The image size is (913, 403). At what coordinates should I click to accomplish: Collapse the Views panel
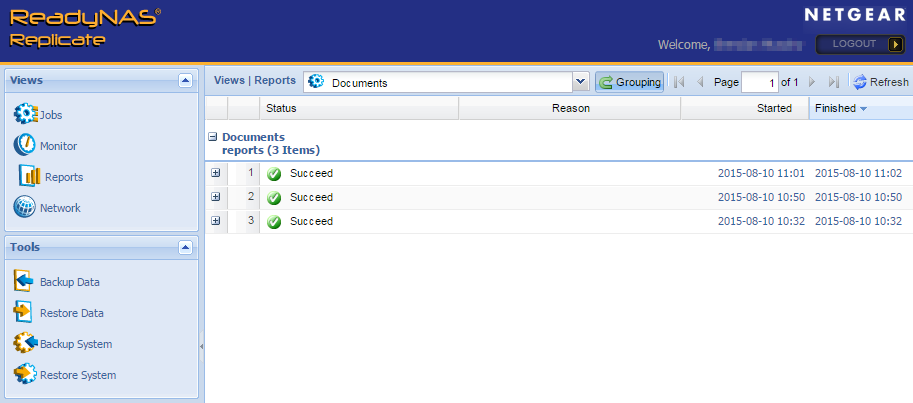coord(184,80)
